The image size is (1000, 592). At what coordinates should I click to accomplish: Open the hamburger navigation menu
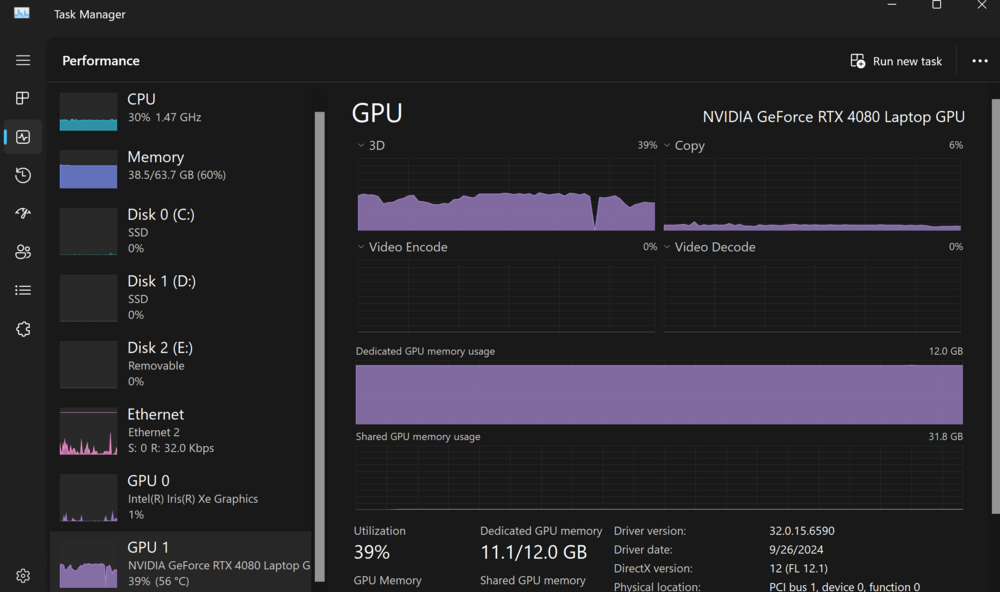23,60
